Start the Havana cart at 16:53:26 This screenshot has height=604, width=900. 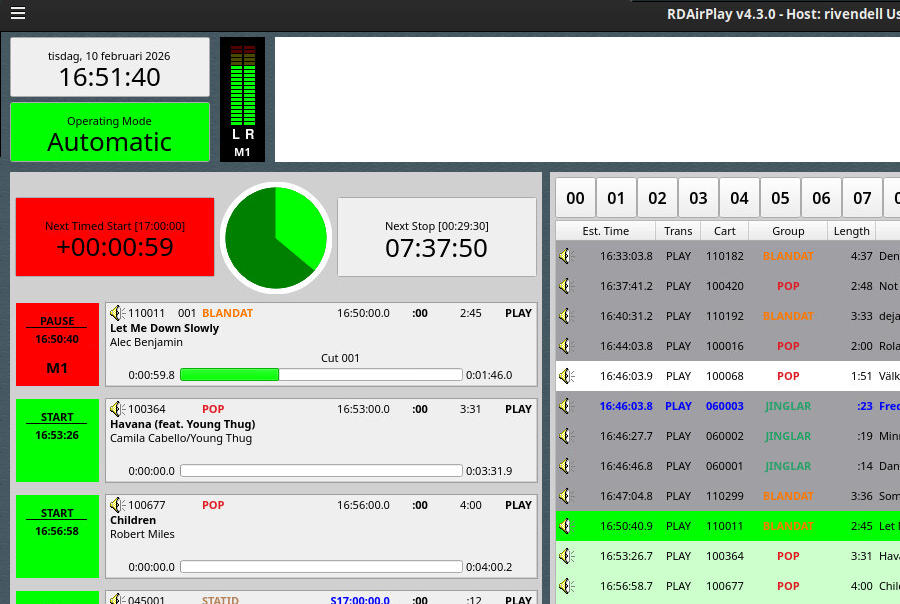(57, 440)
